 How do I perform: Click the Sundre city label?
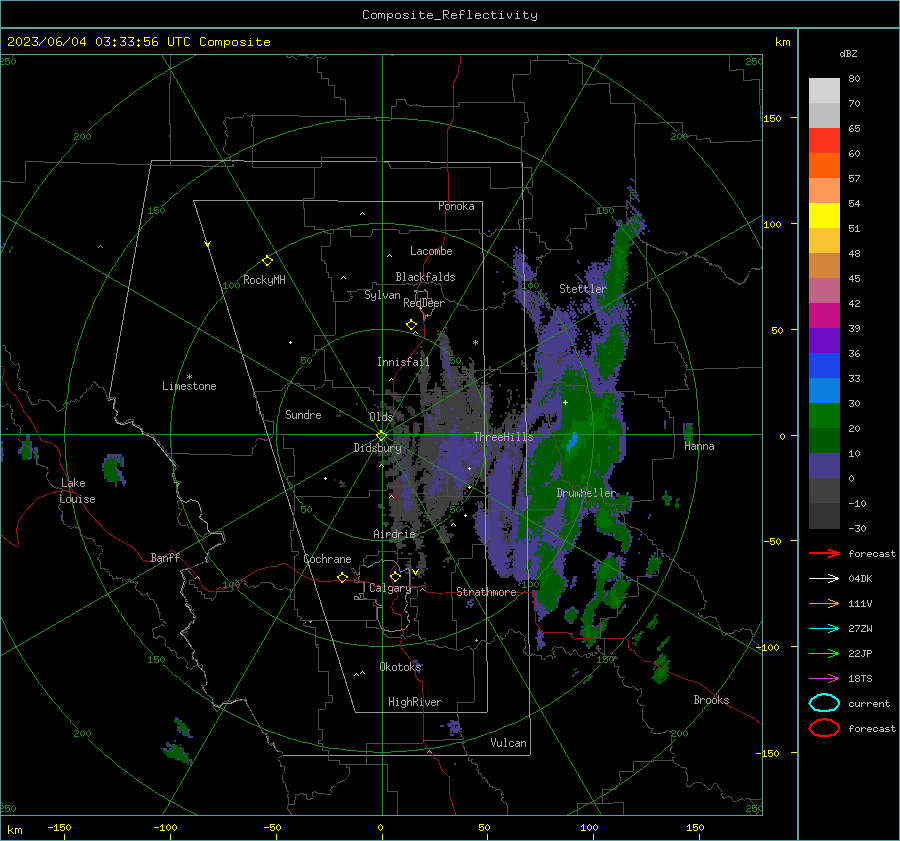coord(303,414)
